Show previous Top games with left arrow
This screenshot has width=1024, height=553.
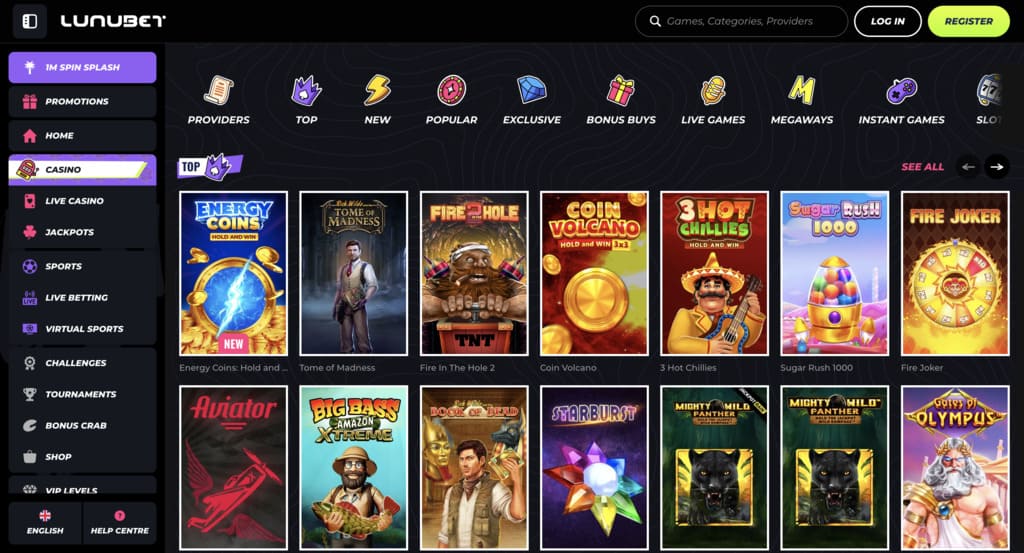pos(968,167)
